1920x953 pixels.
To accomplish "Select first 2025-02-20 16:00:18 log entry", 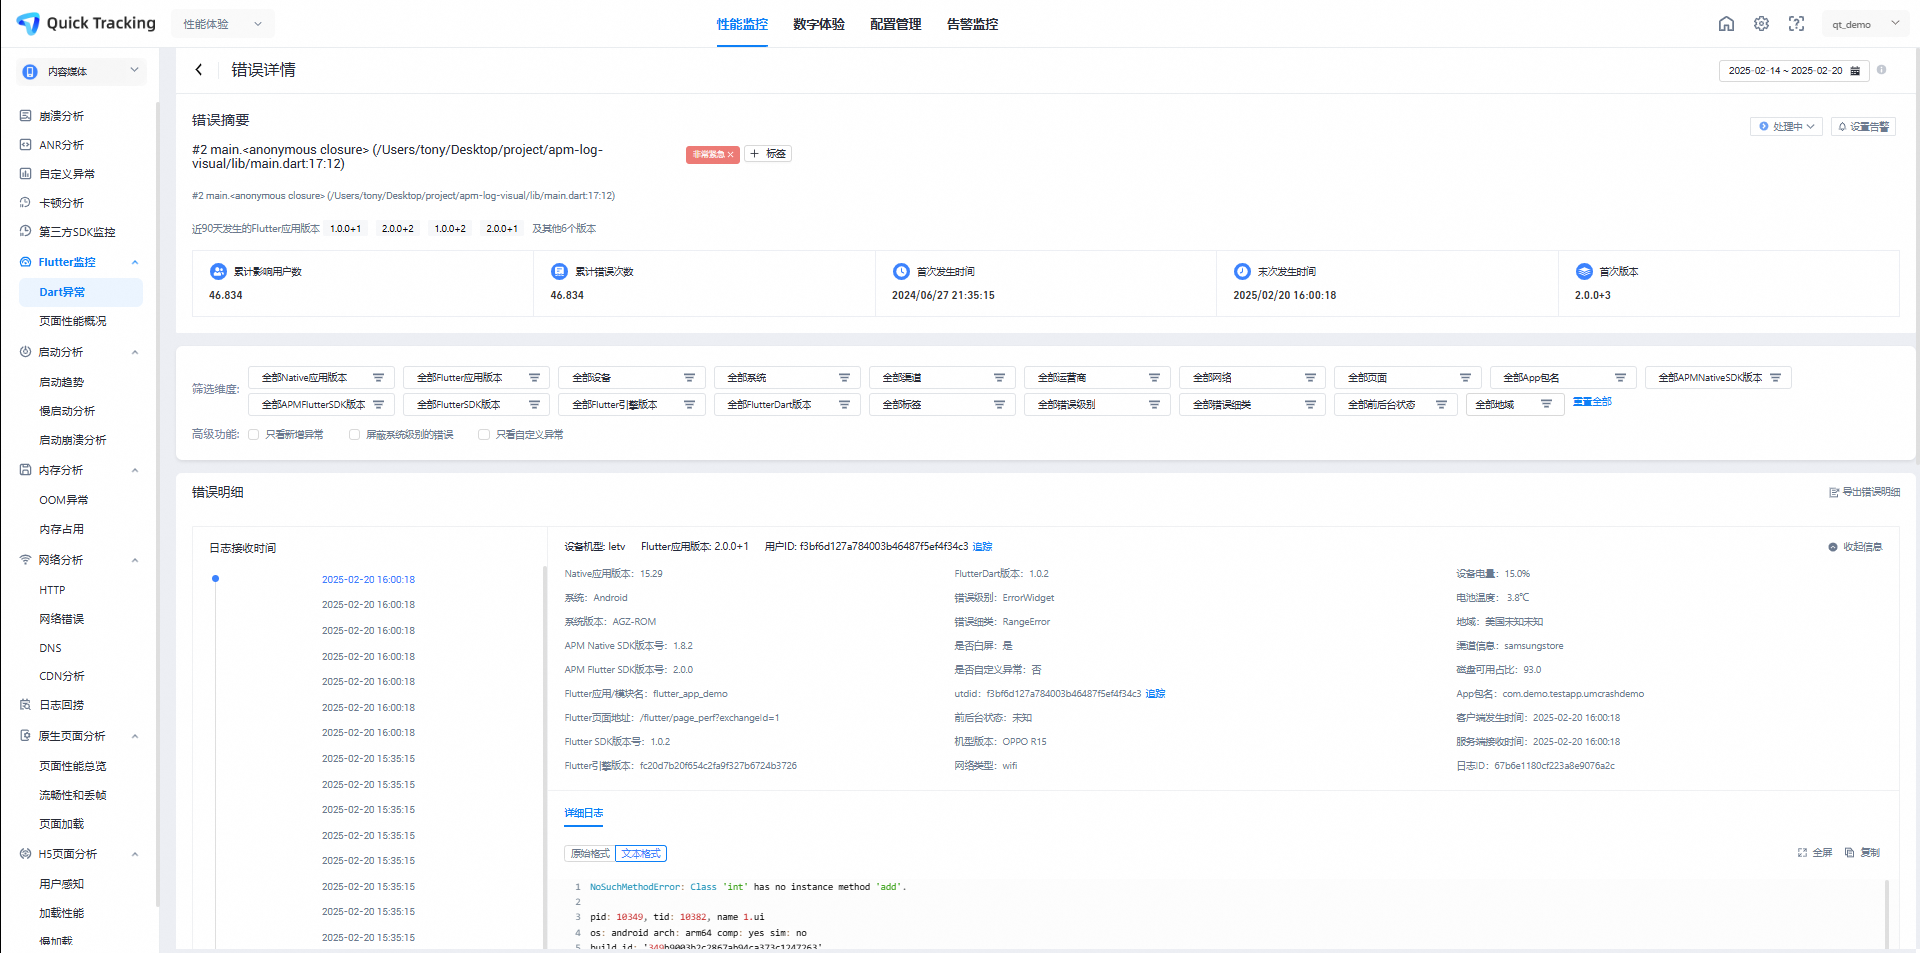I will pos(368,580).
